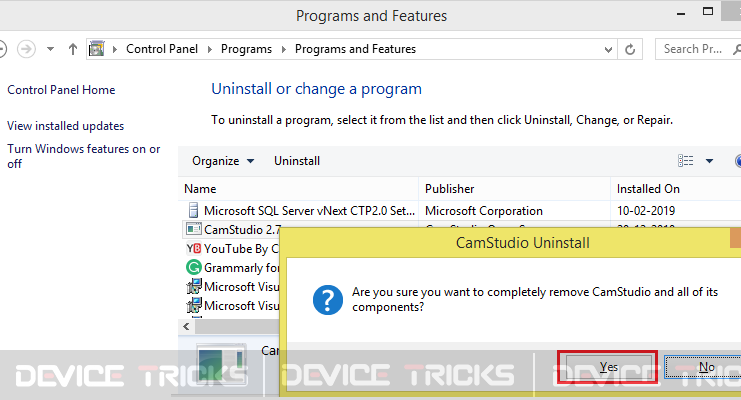
Task: Select the Grammarly program icon
Action: [194, 268]
